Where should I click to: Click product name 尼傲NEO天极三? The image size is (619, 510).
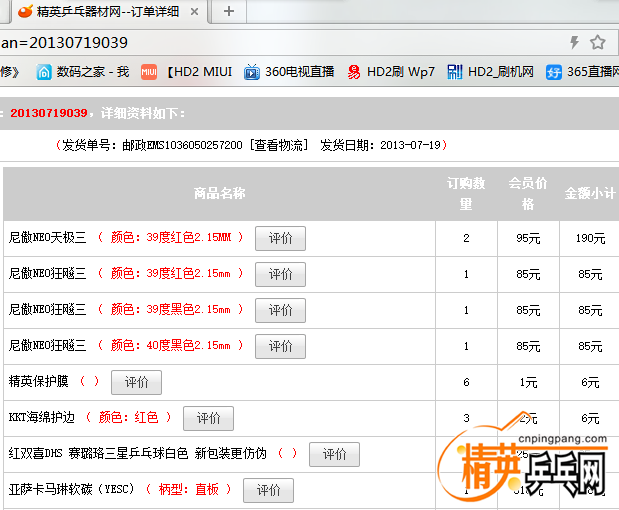pos(47,237)
